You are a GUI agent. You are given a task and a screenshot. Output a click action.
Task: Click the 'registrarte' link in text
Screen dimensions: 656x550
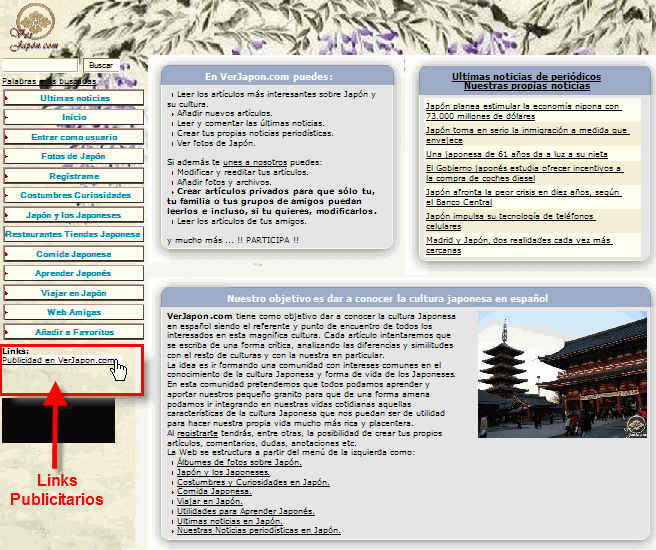pos(197,433)
